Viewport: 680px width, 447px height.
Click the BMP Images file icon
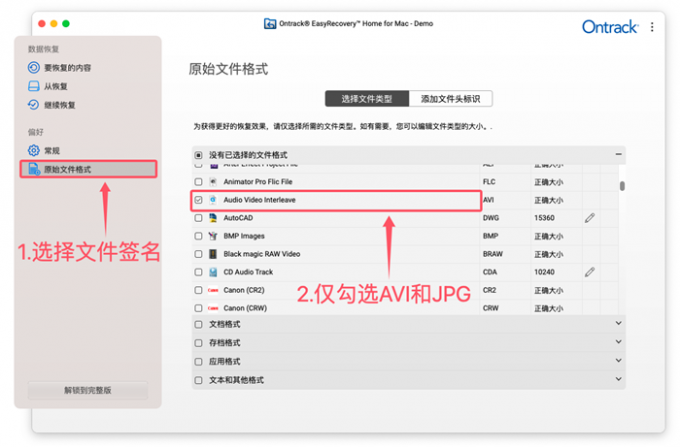213,236
